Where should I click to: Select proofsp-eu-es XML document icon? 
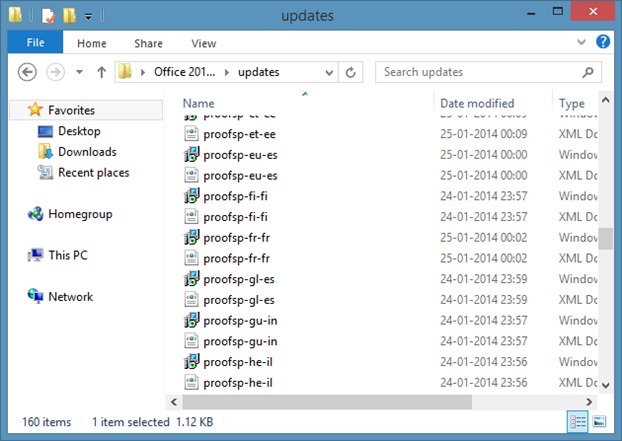click(191, 175)
